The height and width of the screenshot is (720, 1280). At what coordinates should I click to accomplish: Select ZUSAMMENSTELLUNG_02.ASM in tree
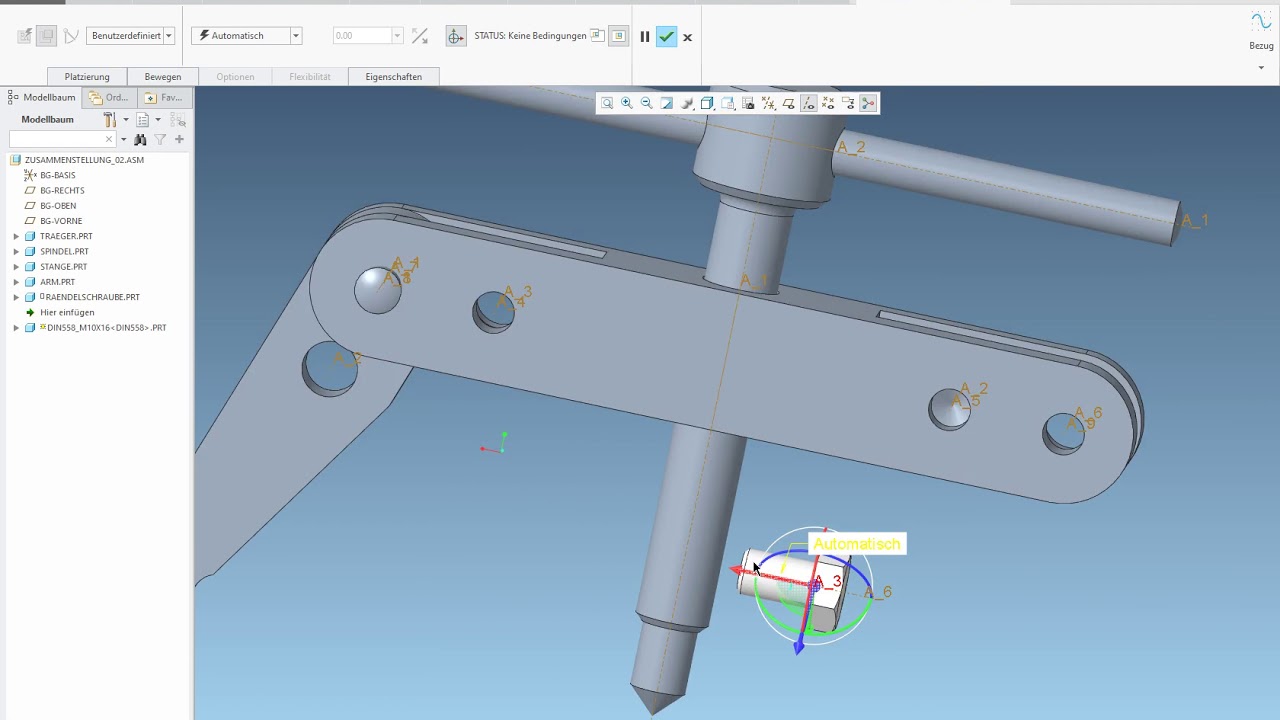[84, 160]
